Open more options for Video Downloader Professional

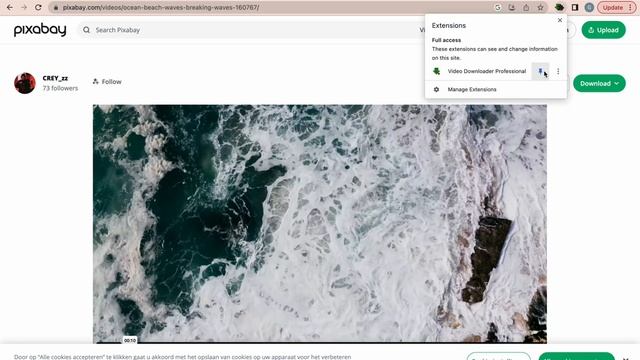558,71
